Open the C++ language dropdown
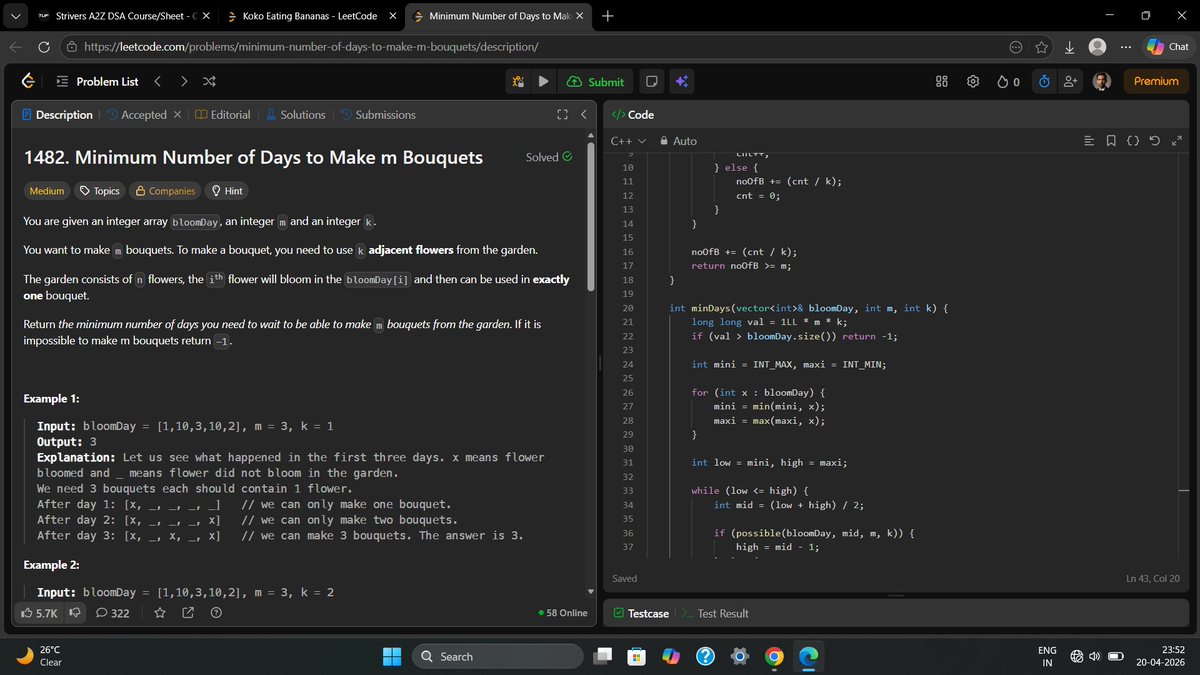1200x675 pixels. [x=620, y=141]
